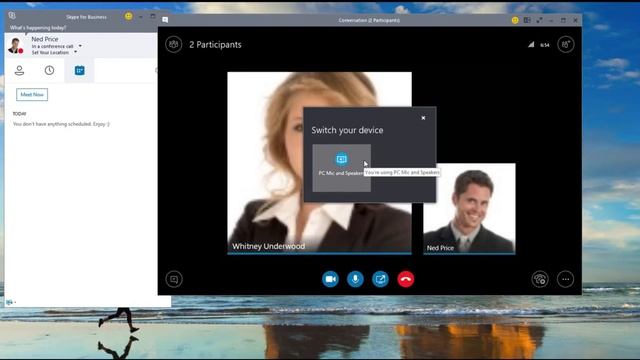Screen dimensions: 640x360
Task: Click the call duration timer
Action: click(x=544, y=45)
